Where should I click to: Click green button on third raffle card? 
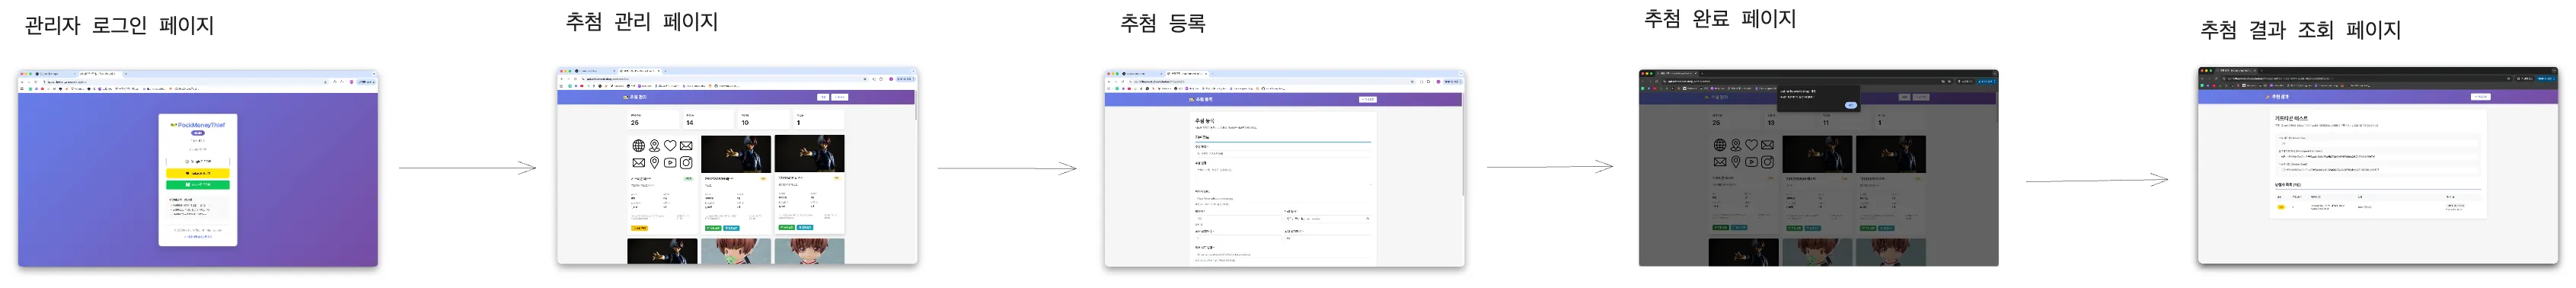click(x=786, y=227)
